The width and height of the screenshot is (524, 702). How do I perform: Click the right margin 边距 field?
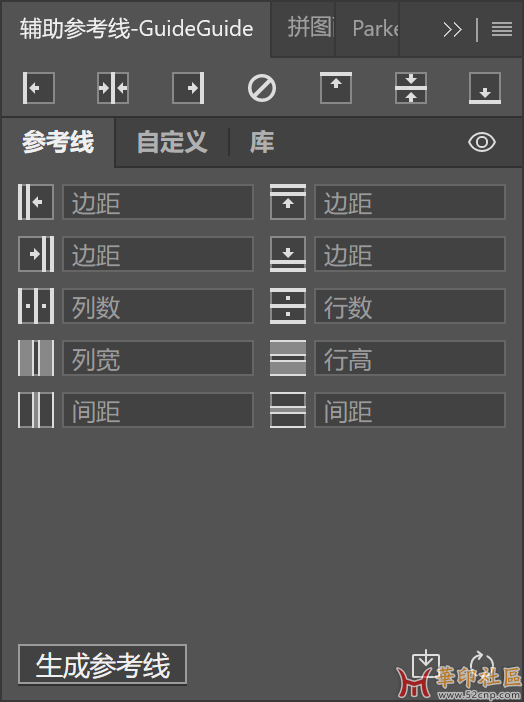click(x=158, y=254)
